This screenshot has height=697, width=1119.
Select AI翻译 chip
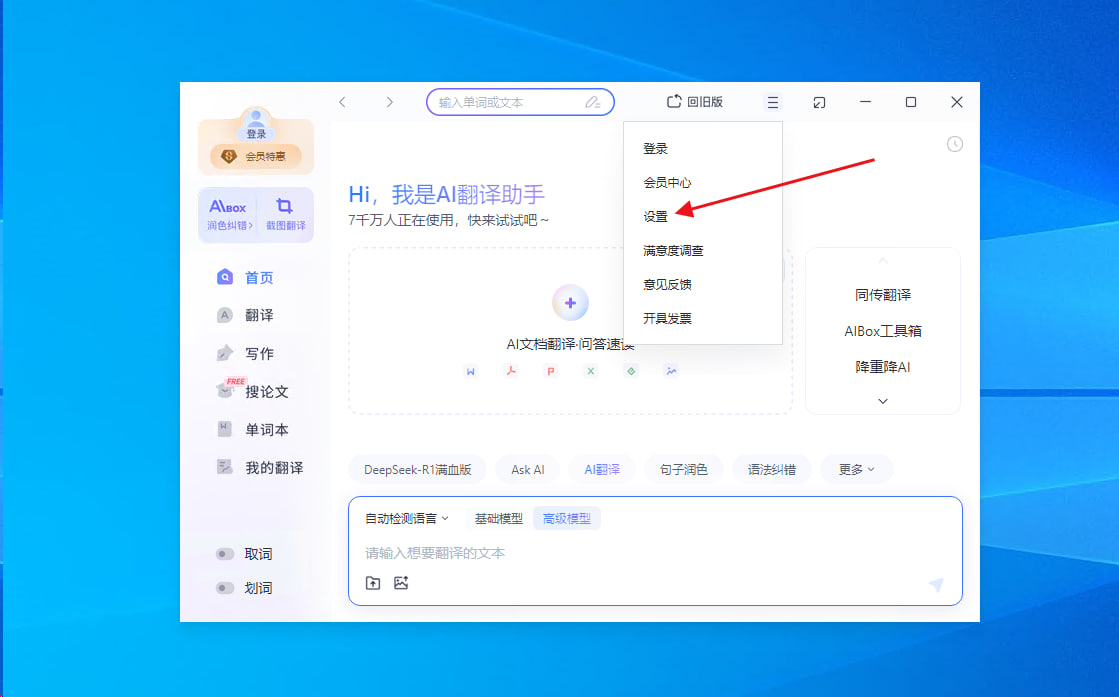[602, 469]
